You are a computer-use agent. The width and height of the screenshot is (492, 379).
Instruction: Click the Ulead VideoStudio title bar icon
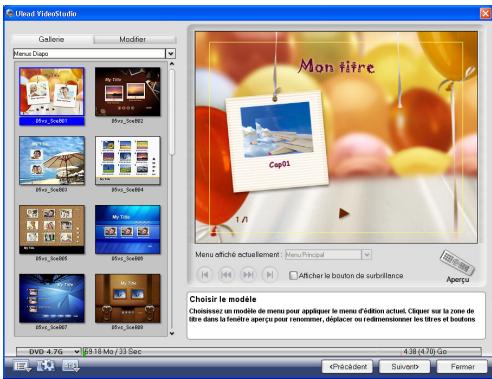10,14
